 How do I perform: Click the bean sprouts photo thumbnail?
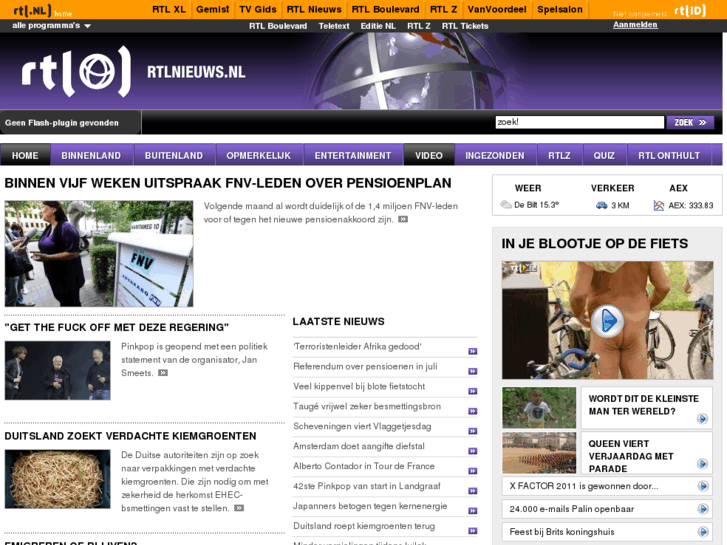click(x=57, y=479)
